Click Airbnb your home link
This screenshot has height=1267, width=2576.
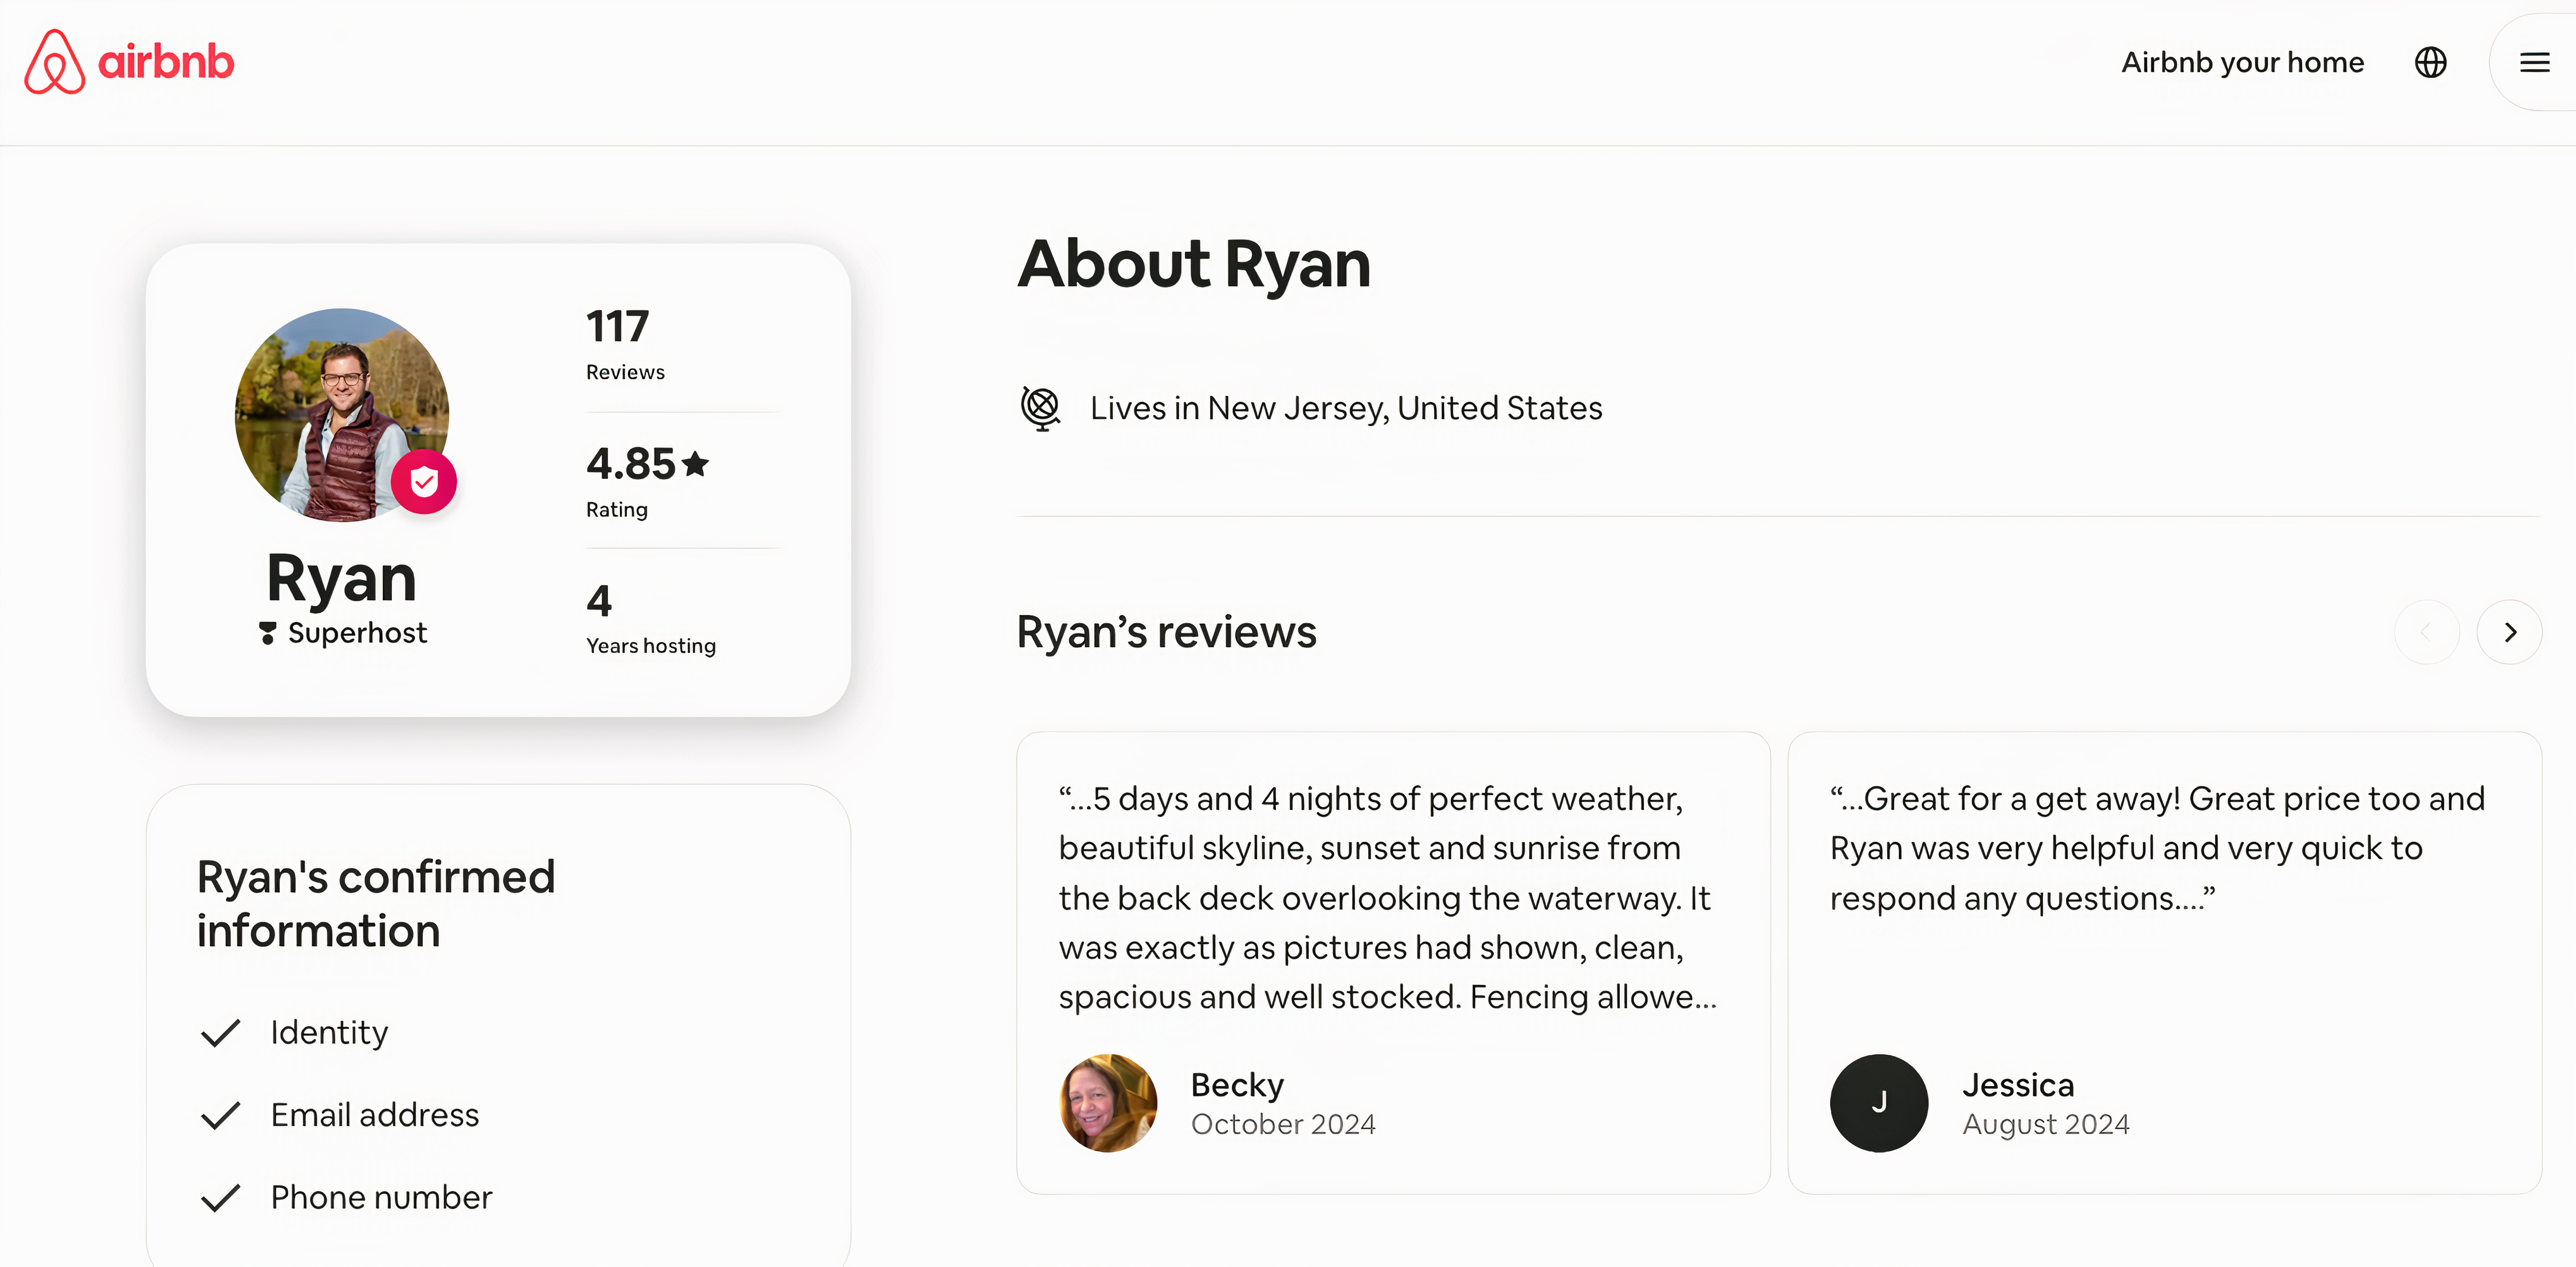click(2242, 62)
